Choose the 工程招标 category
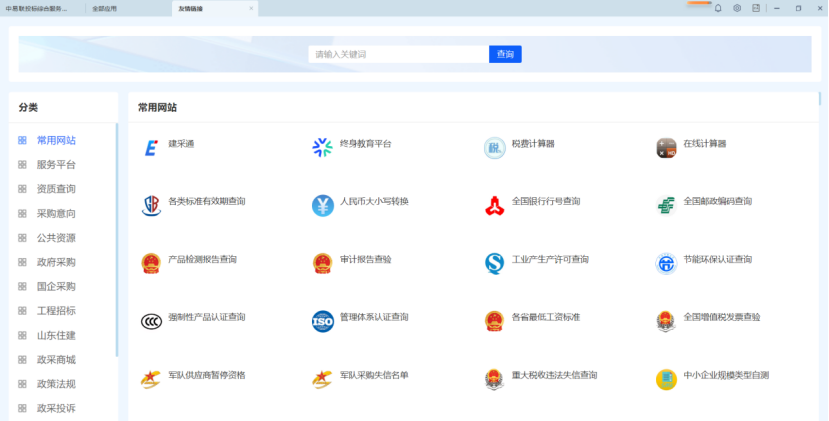Screen dimensions: 829x421 (x=56, y=311)
